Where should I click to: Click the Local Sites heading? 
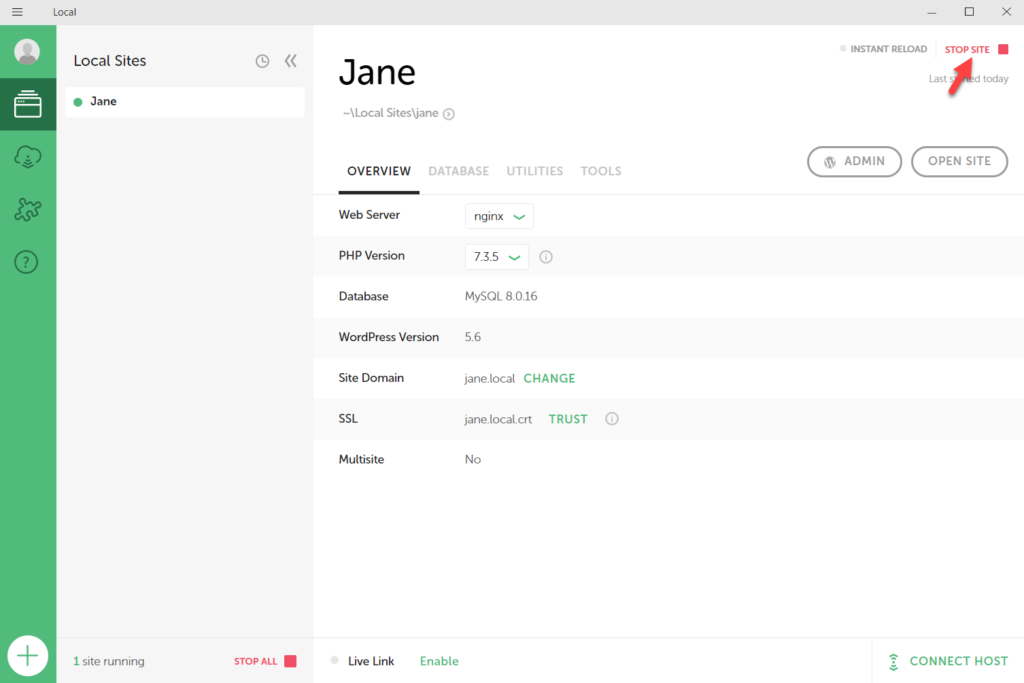click(x=110, y=61)
